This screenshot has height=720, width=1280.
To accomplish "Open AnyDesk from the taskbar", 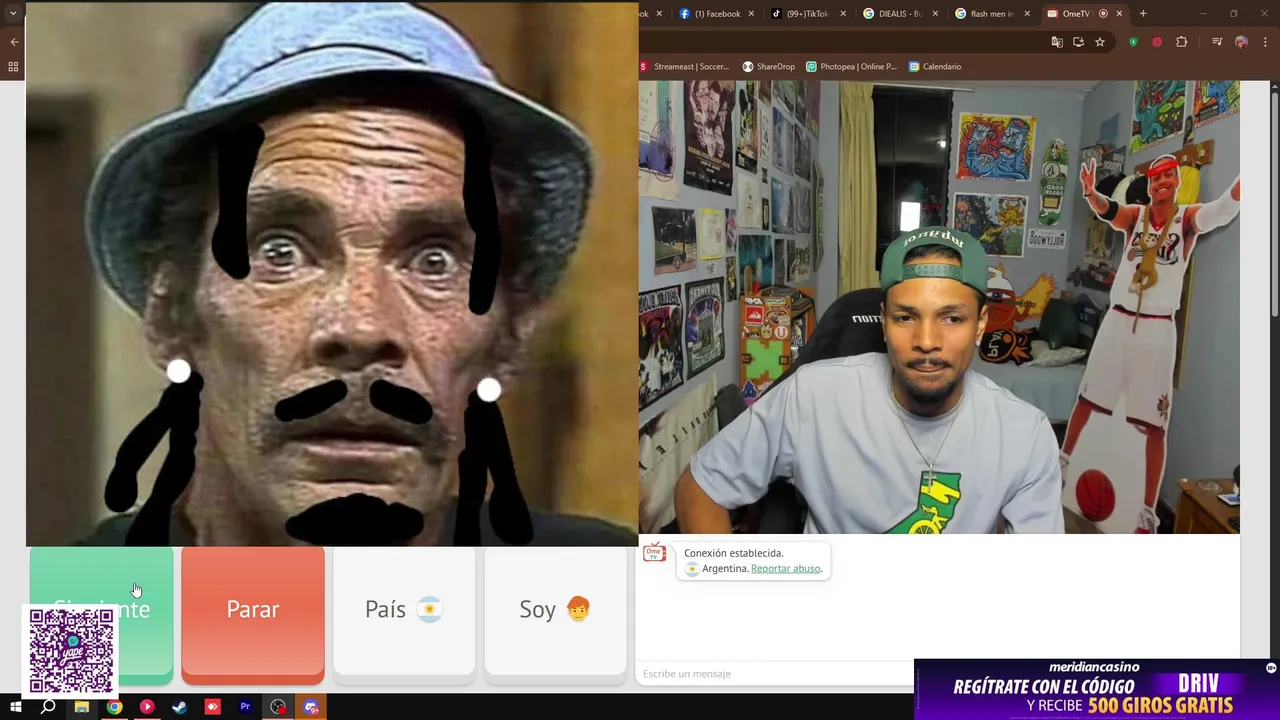I will pyautogui.click(x=212, y=707).
